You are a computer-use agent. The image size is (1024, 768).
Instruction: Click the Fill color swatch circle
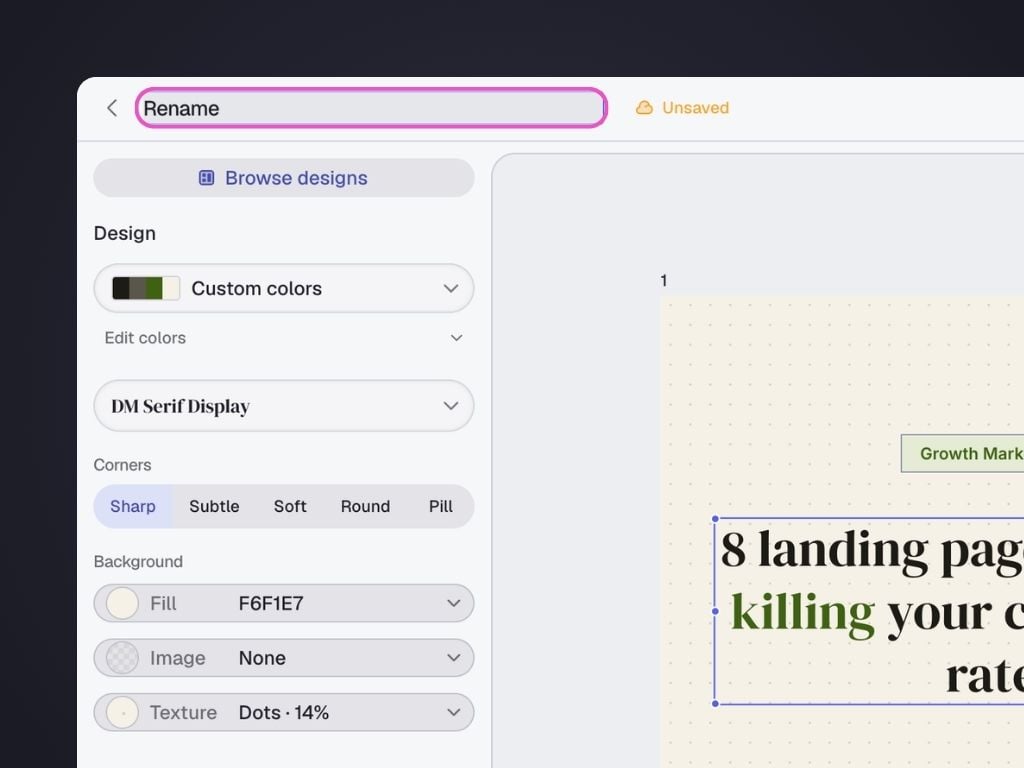coord(122,603)
